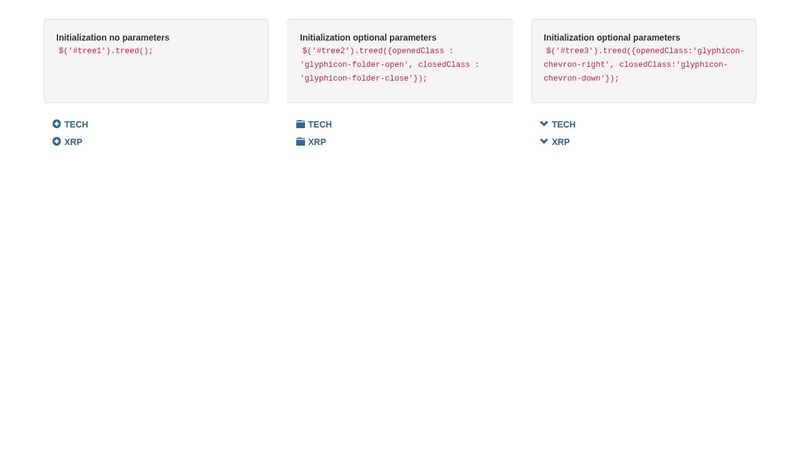800x450 pixels.
Task: Click TECH label in the chevron tree
Action: (x=564, y=125)
